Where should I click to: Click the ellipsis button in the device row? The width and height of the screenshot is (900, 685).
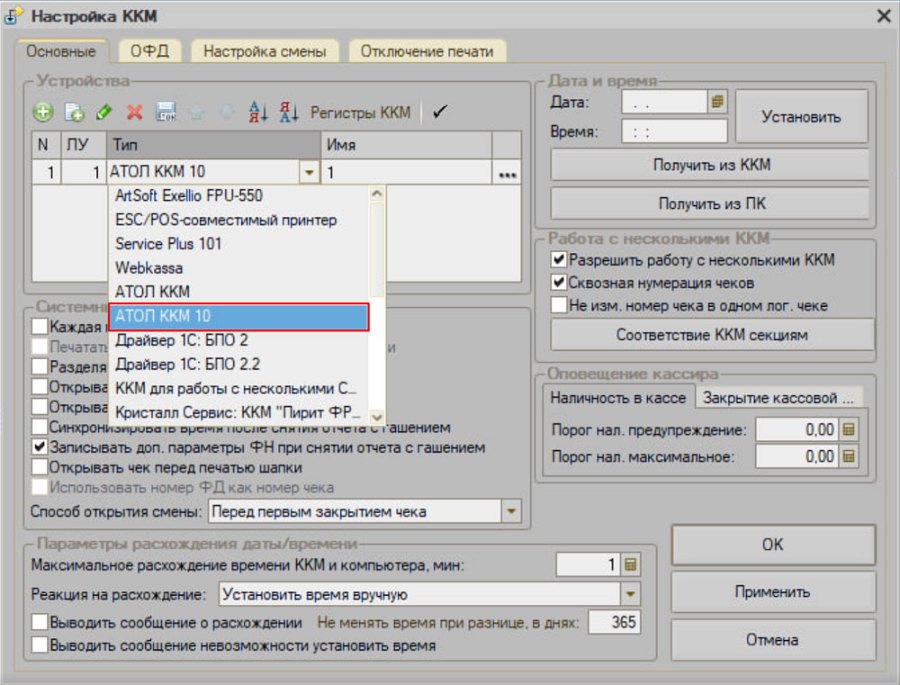coord(507,172)
